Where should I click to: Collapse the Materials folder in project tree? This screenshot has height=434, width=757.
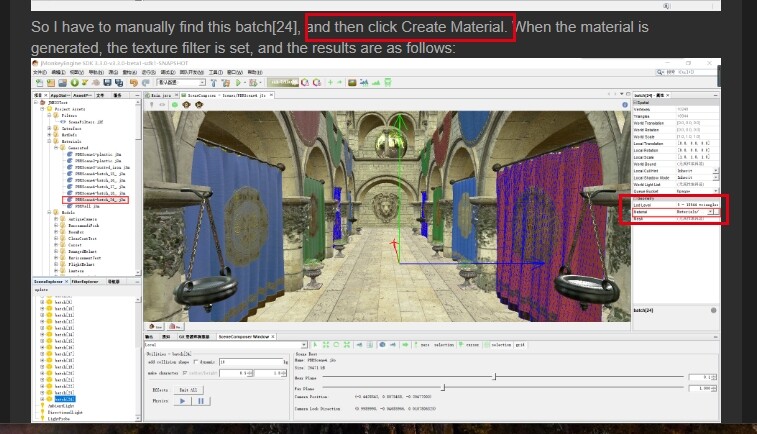pos(49,141)
